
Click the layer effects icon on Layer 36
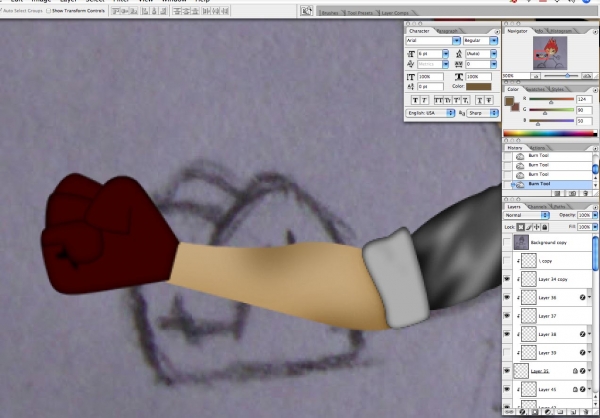coord(583,297)
